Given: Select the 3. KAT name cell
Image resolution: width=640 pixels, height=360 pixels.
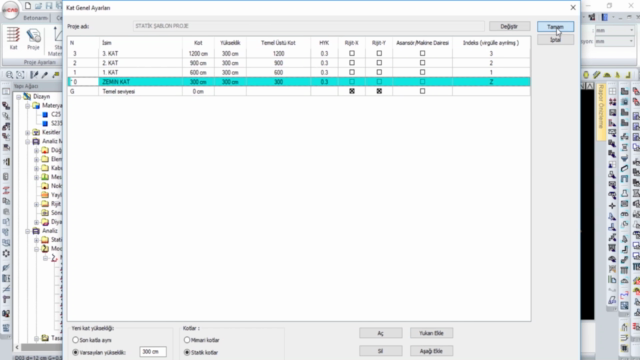Looking at the screenshot, I should (140, 53).
